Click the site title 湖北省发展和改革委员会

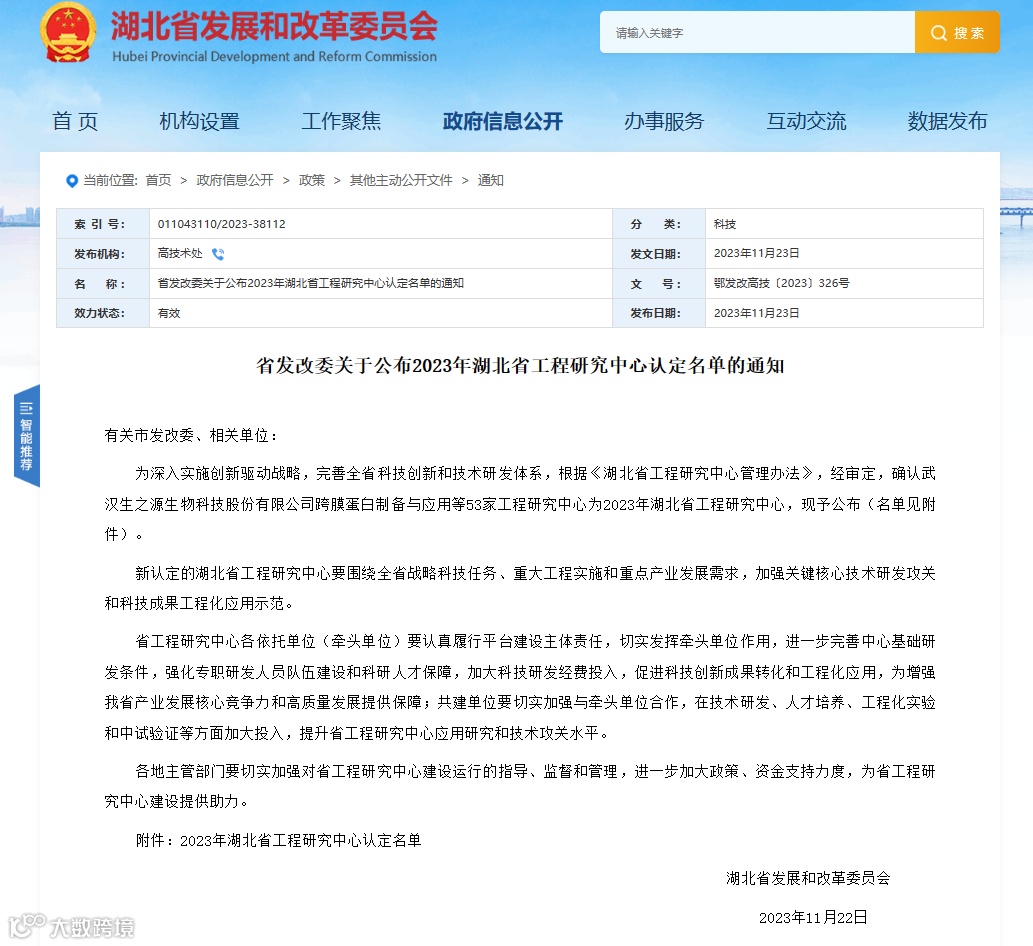[x=274, y=26]
